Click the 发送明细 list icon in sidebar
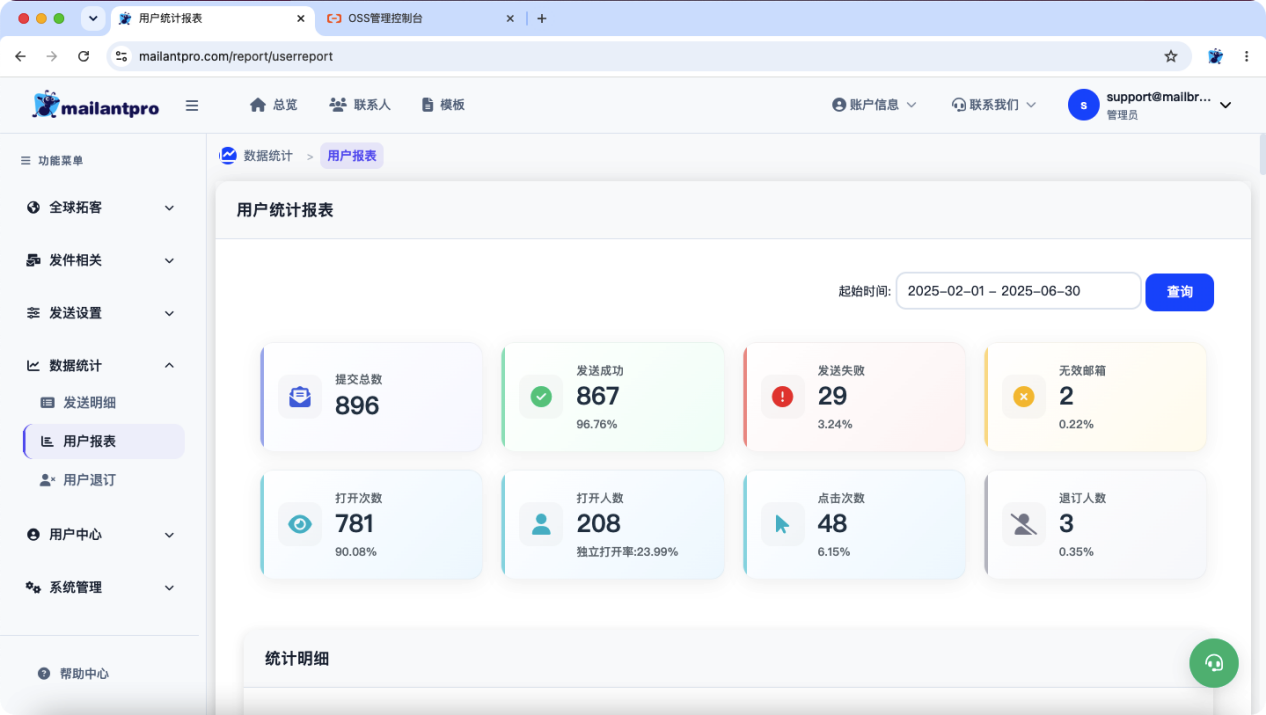This screenshot has height=715, width=1266. (48, 403)
